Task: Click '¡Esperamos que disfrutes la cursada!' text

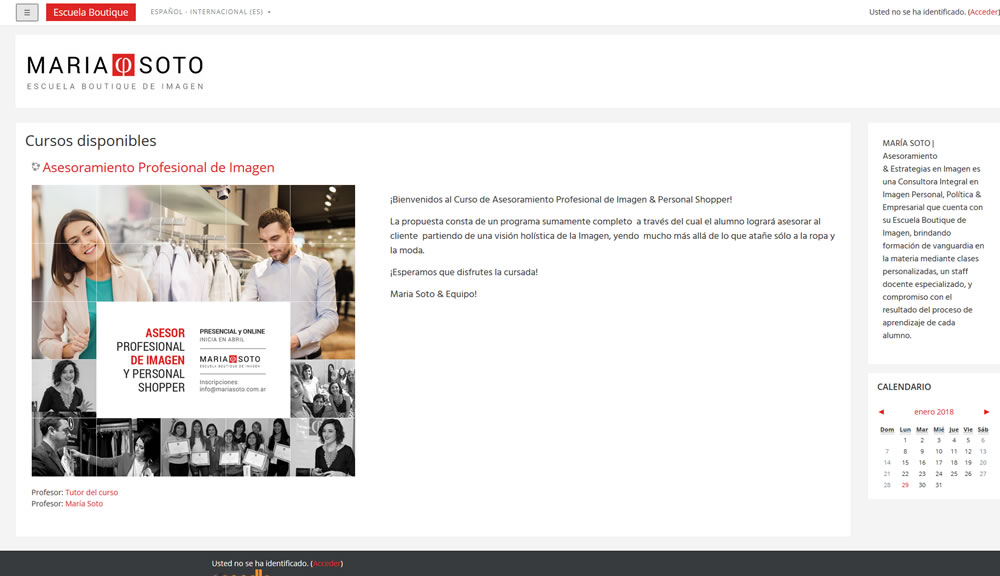Action: (x=464, y=272)
